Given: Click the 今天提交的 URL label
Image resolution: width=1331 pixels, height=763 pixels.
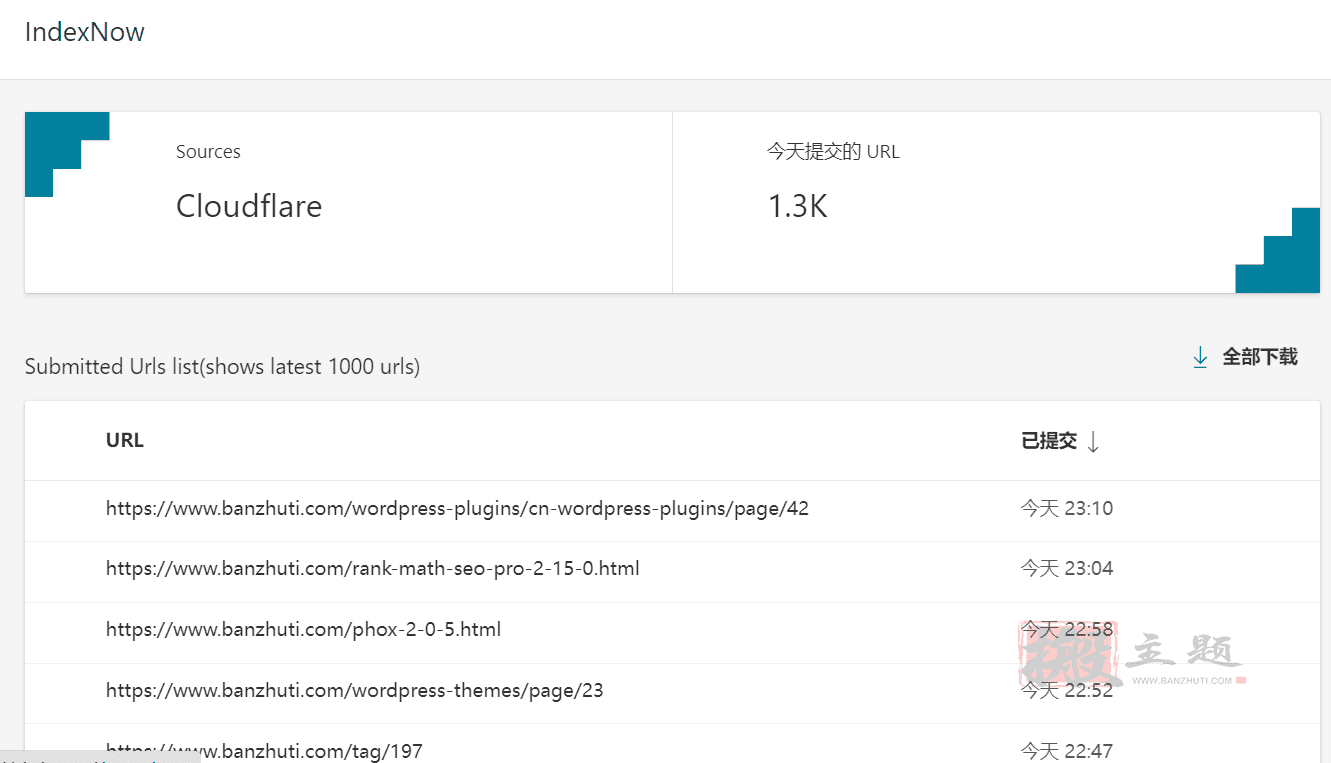Looking at the screenshot, I should pos(833,152).
